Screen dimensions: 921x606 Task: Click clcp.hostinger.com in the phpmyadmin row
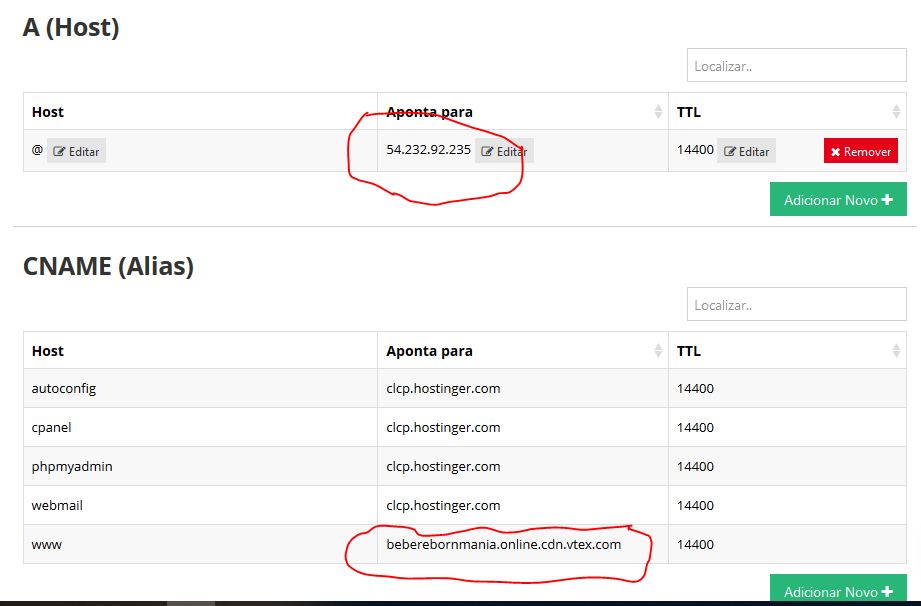pos(443,466)
